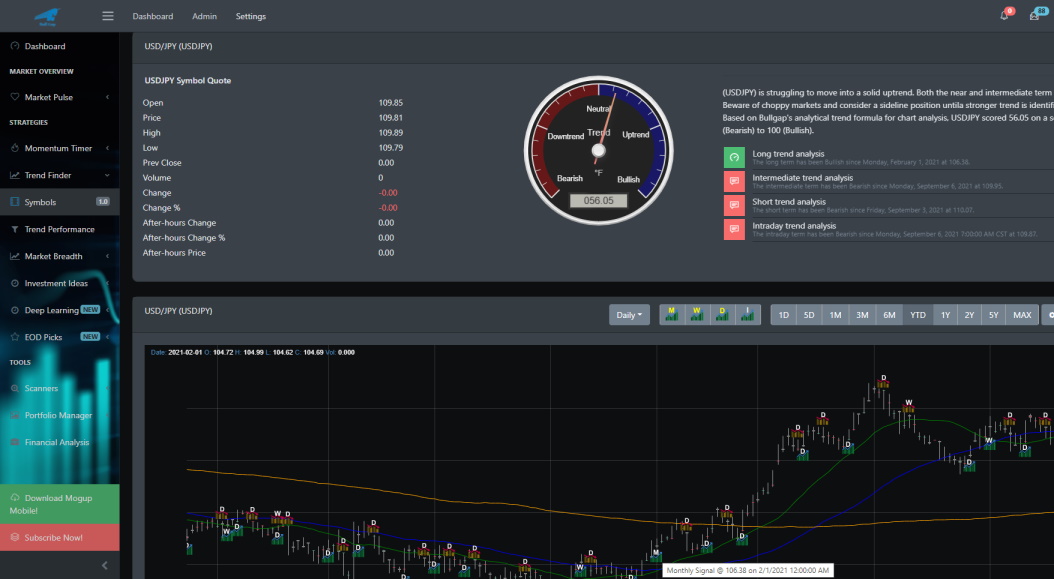Open the Daily interval dropdown
This screenshot has height=579, width=1054.
629,315
